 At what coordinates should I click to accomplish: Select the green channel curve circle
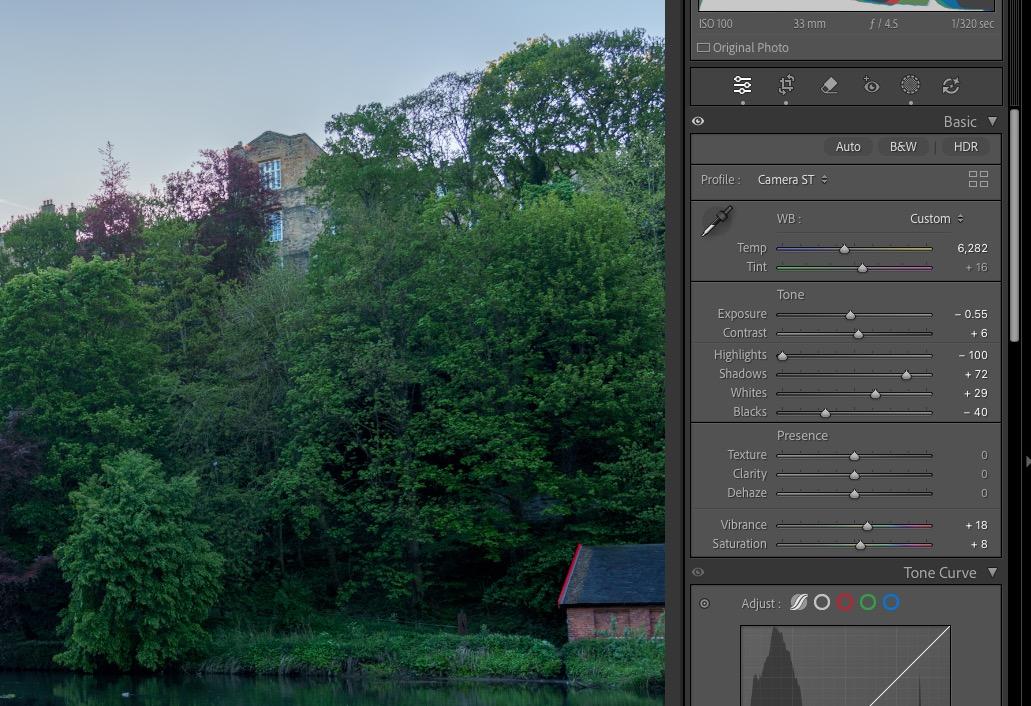(x=868, y=602)
